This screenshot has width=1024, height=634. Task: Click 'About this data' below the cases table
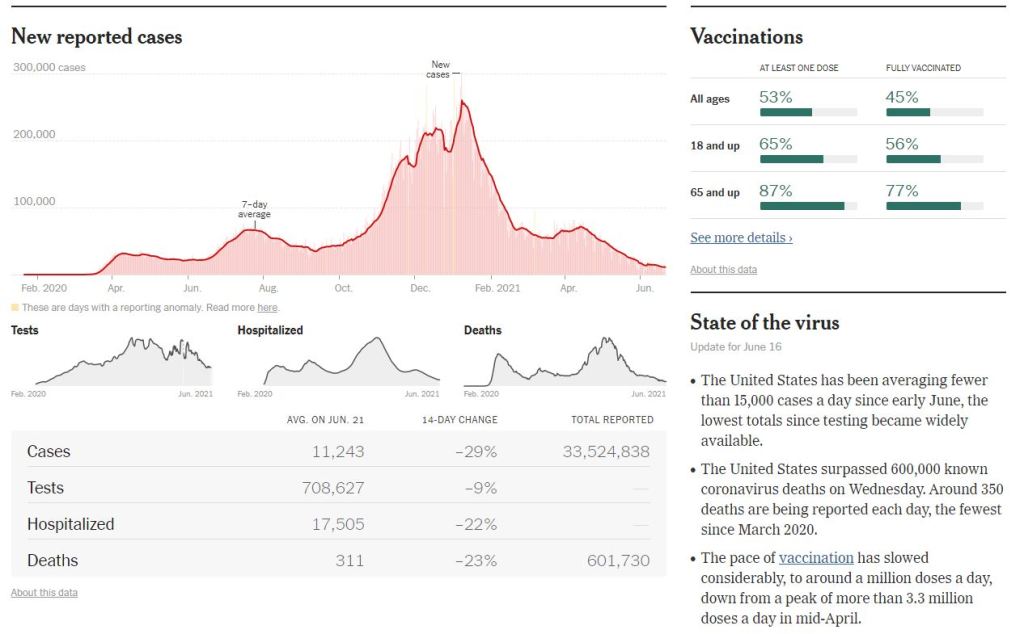tap(44, 593)
